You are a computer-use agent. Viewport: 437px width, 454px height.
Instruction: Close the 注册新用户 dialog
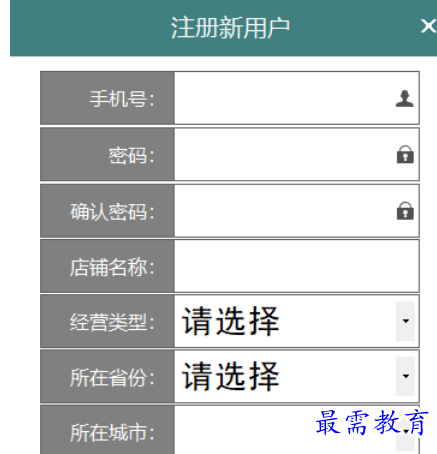click(429, 26)
